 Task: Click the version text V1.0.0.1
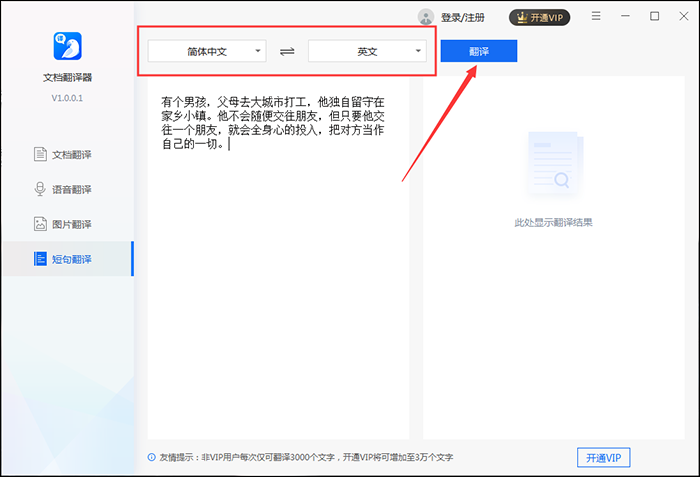click(x=67, y=98)
